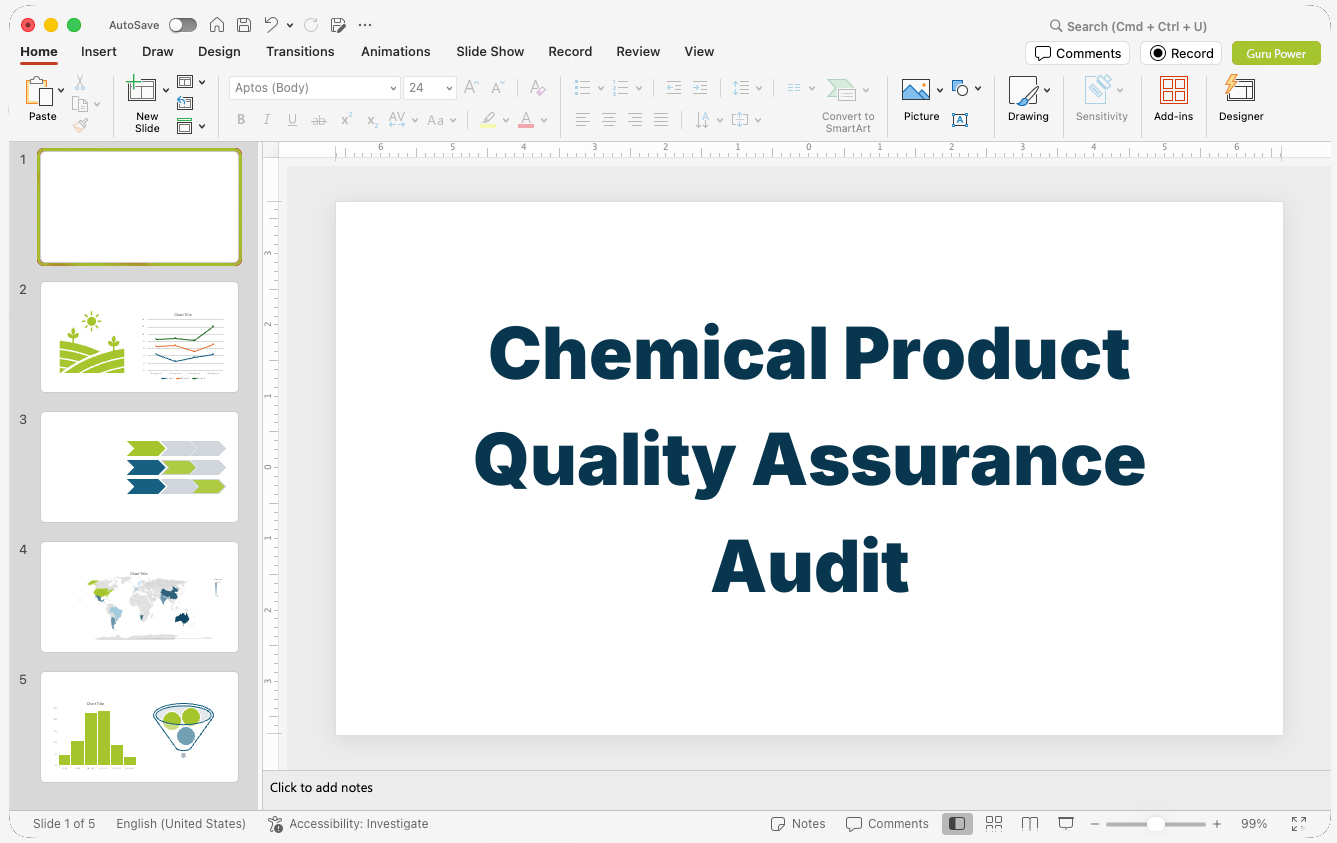Click the Guru Power button
This screenshot has width=1337, height=843.
point(1276,53)
